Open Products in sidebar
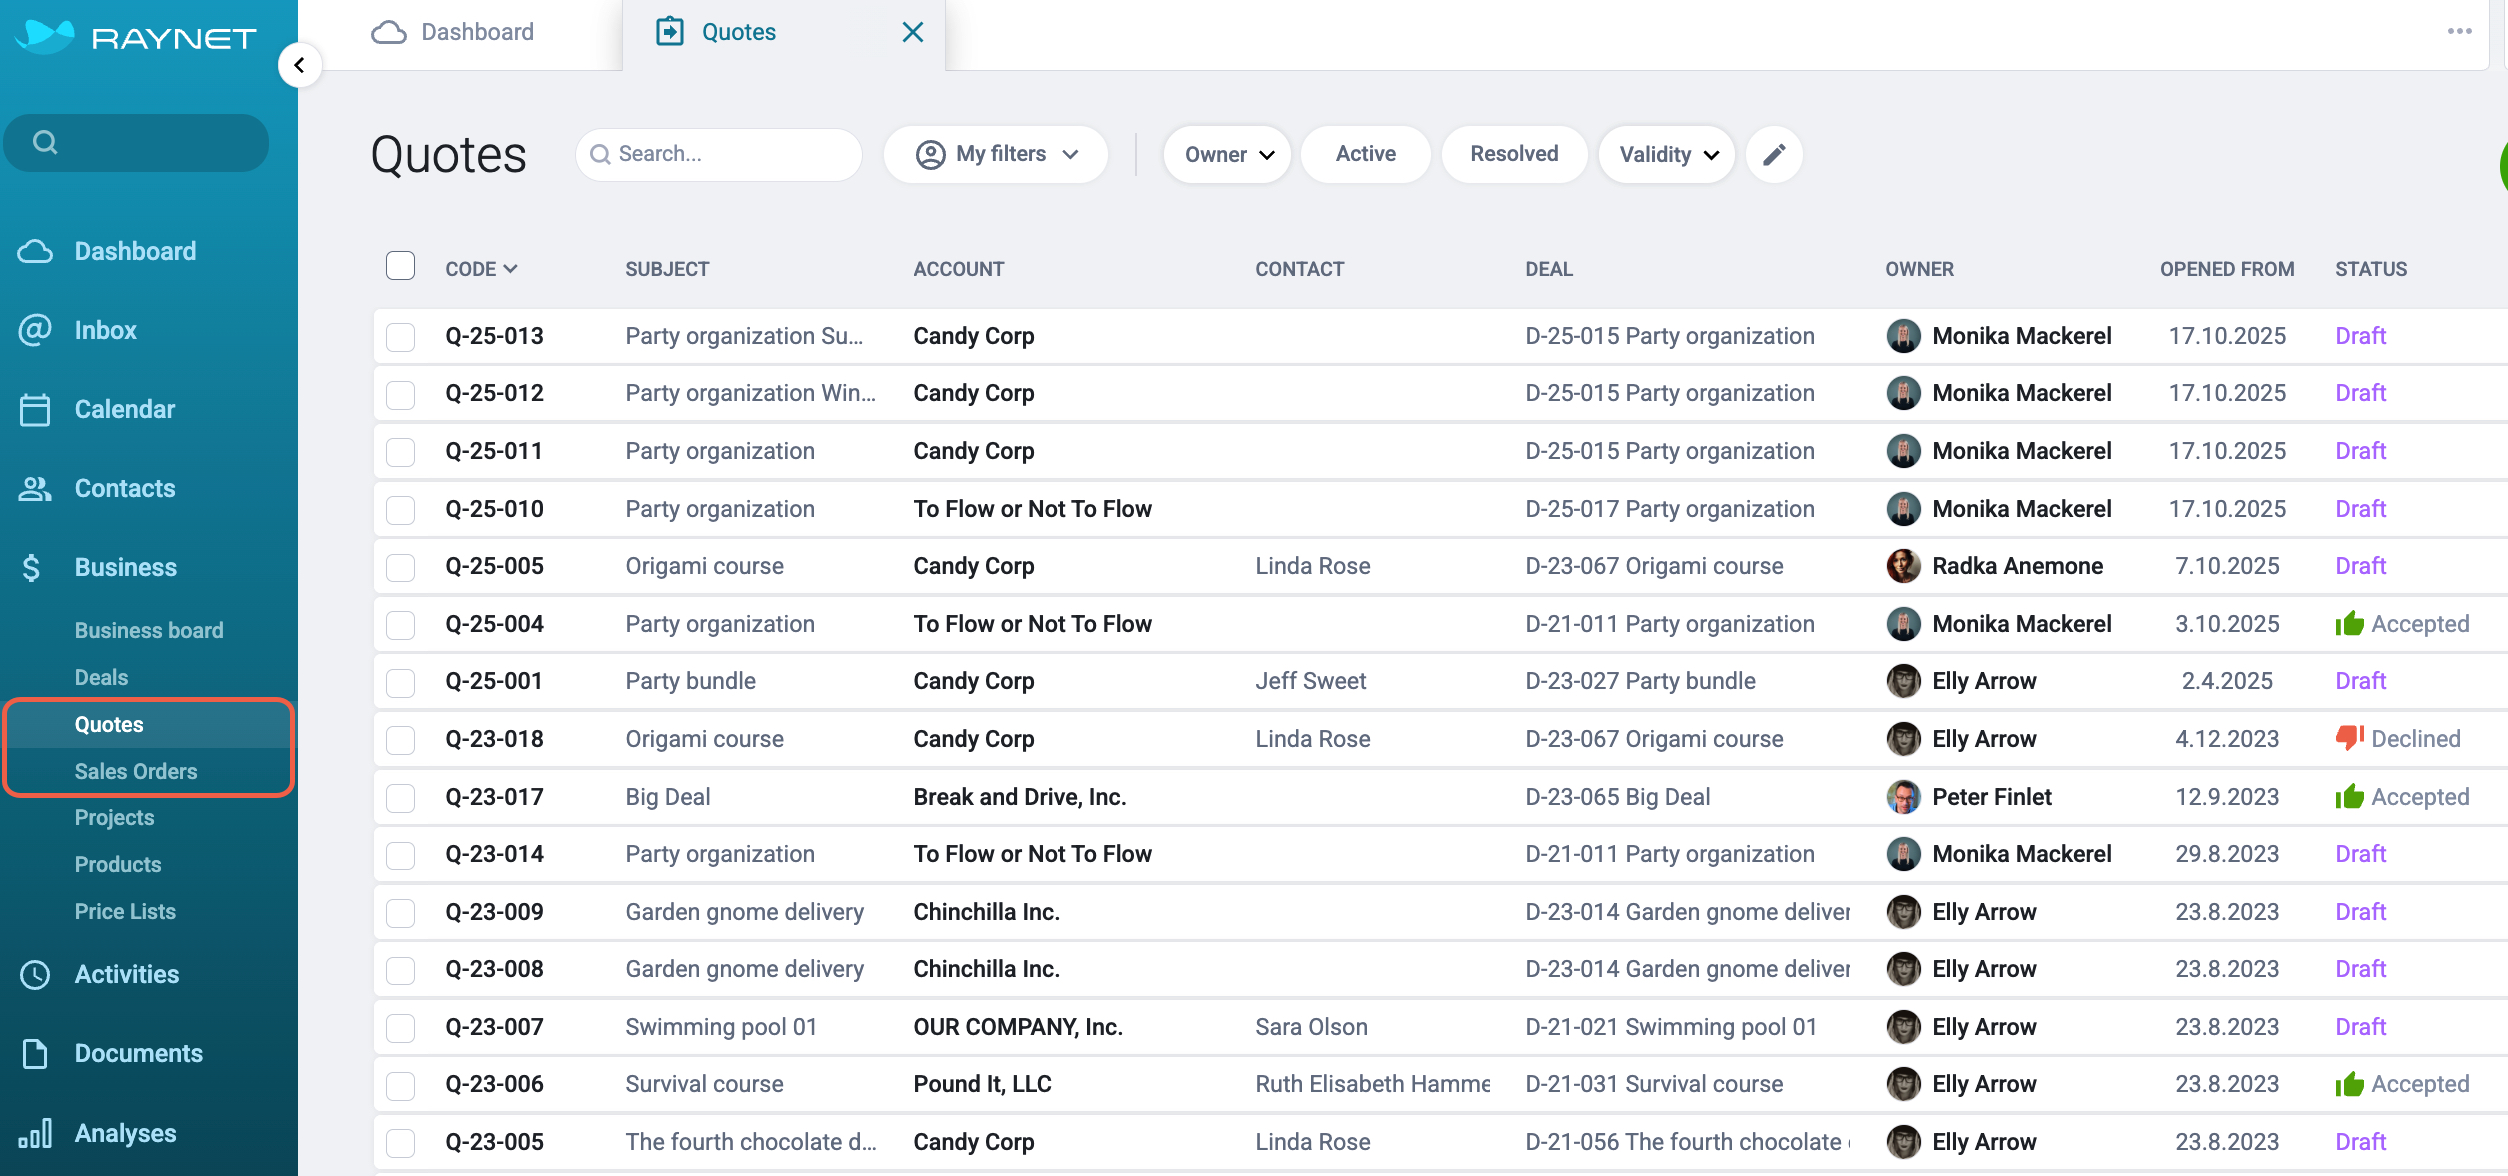2508x1176 pixels. click(118, 864)
